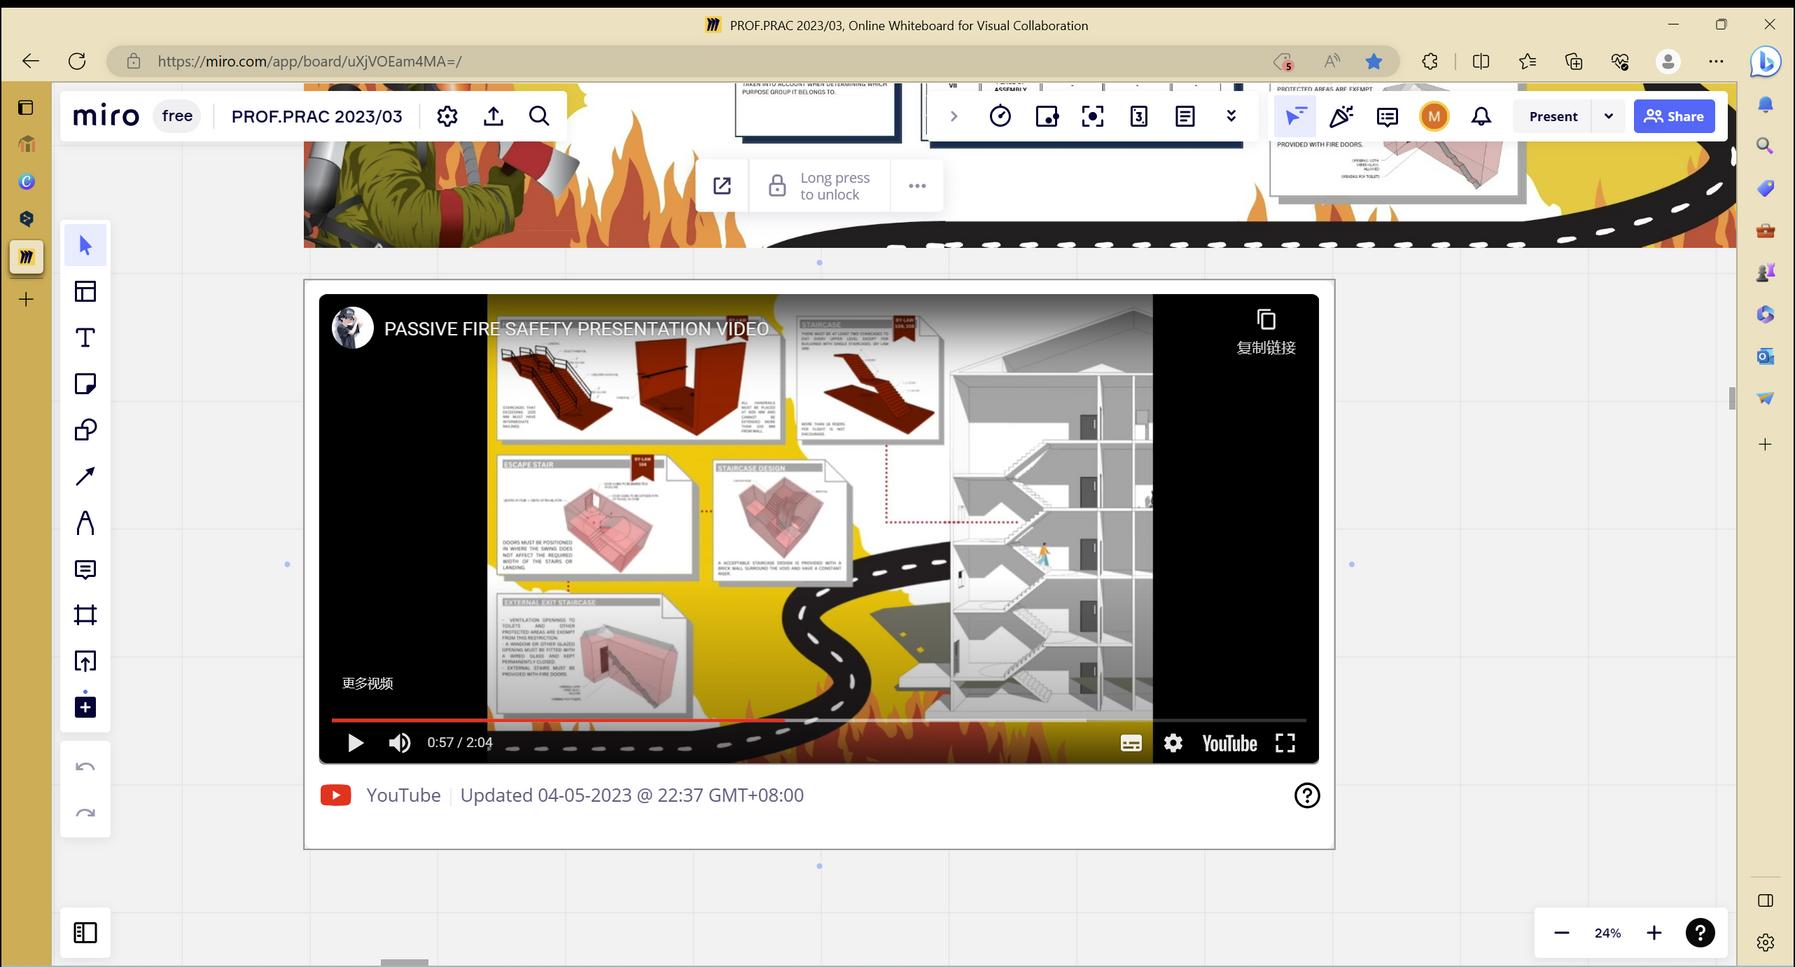Open notifications bell in Miro
Screen dimensions: 1795x967
pos(1481,116)
